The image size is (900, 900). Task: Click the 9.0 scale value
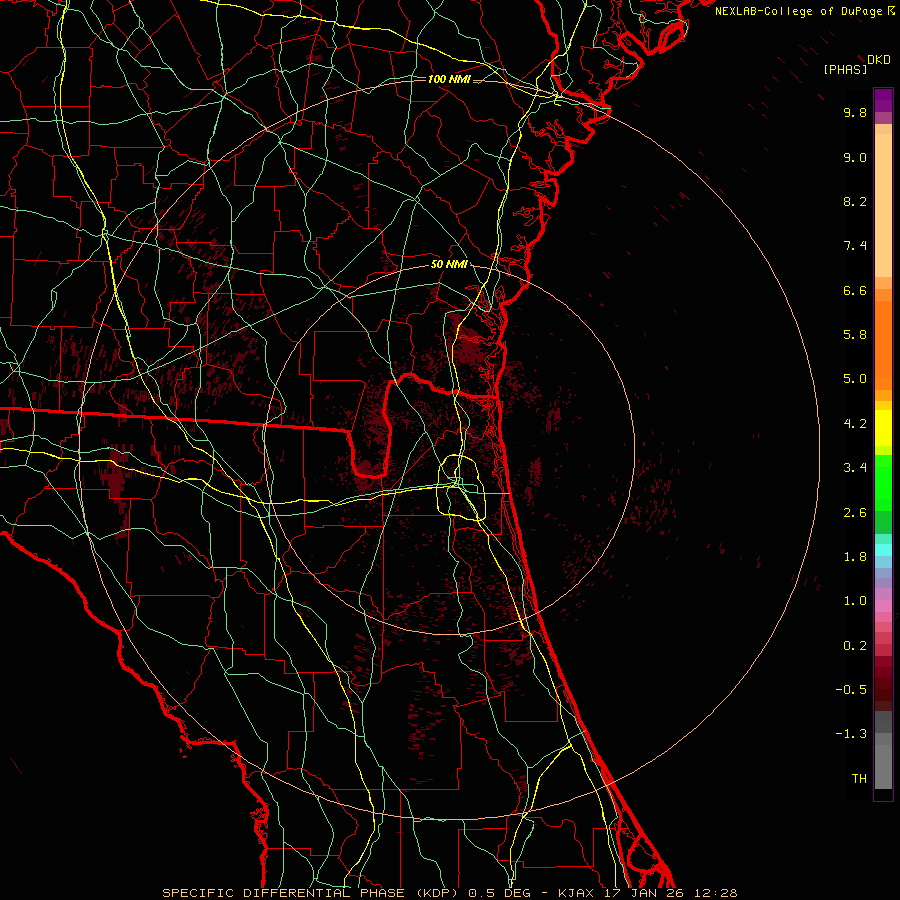[855, 157]
